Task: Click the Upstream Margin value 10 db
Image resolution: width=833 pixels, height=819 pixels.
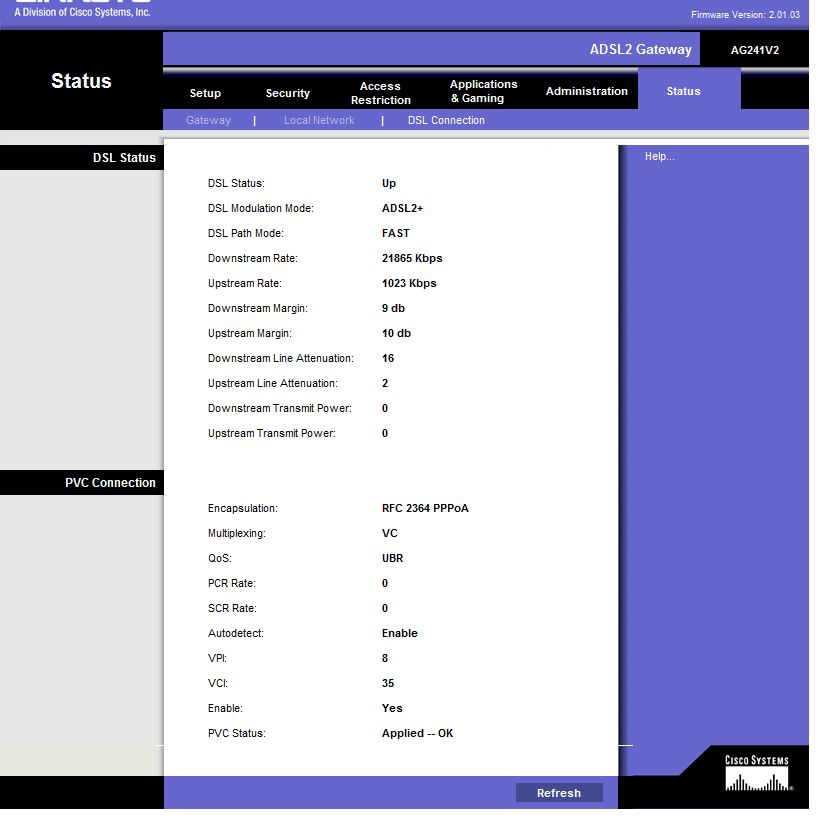Action: (x=396, y=333)
